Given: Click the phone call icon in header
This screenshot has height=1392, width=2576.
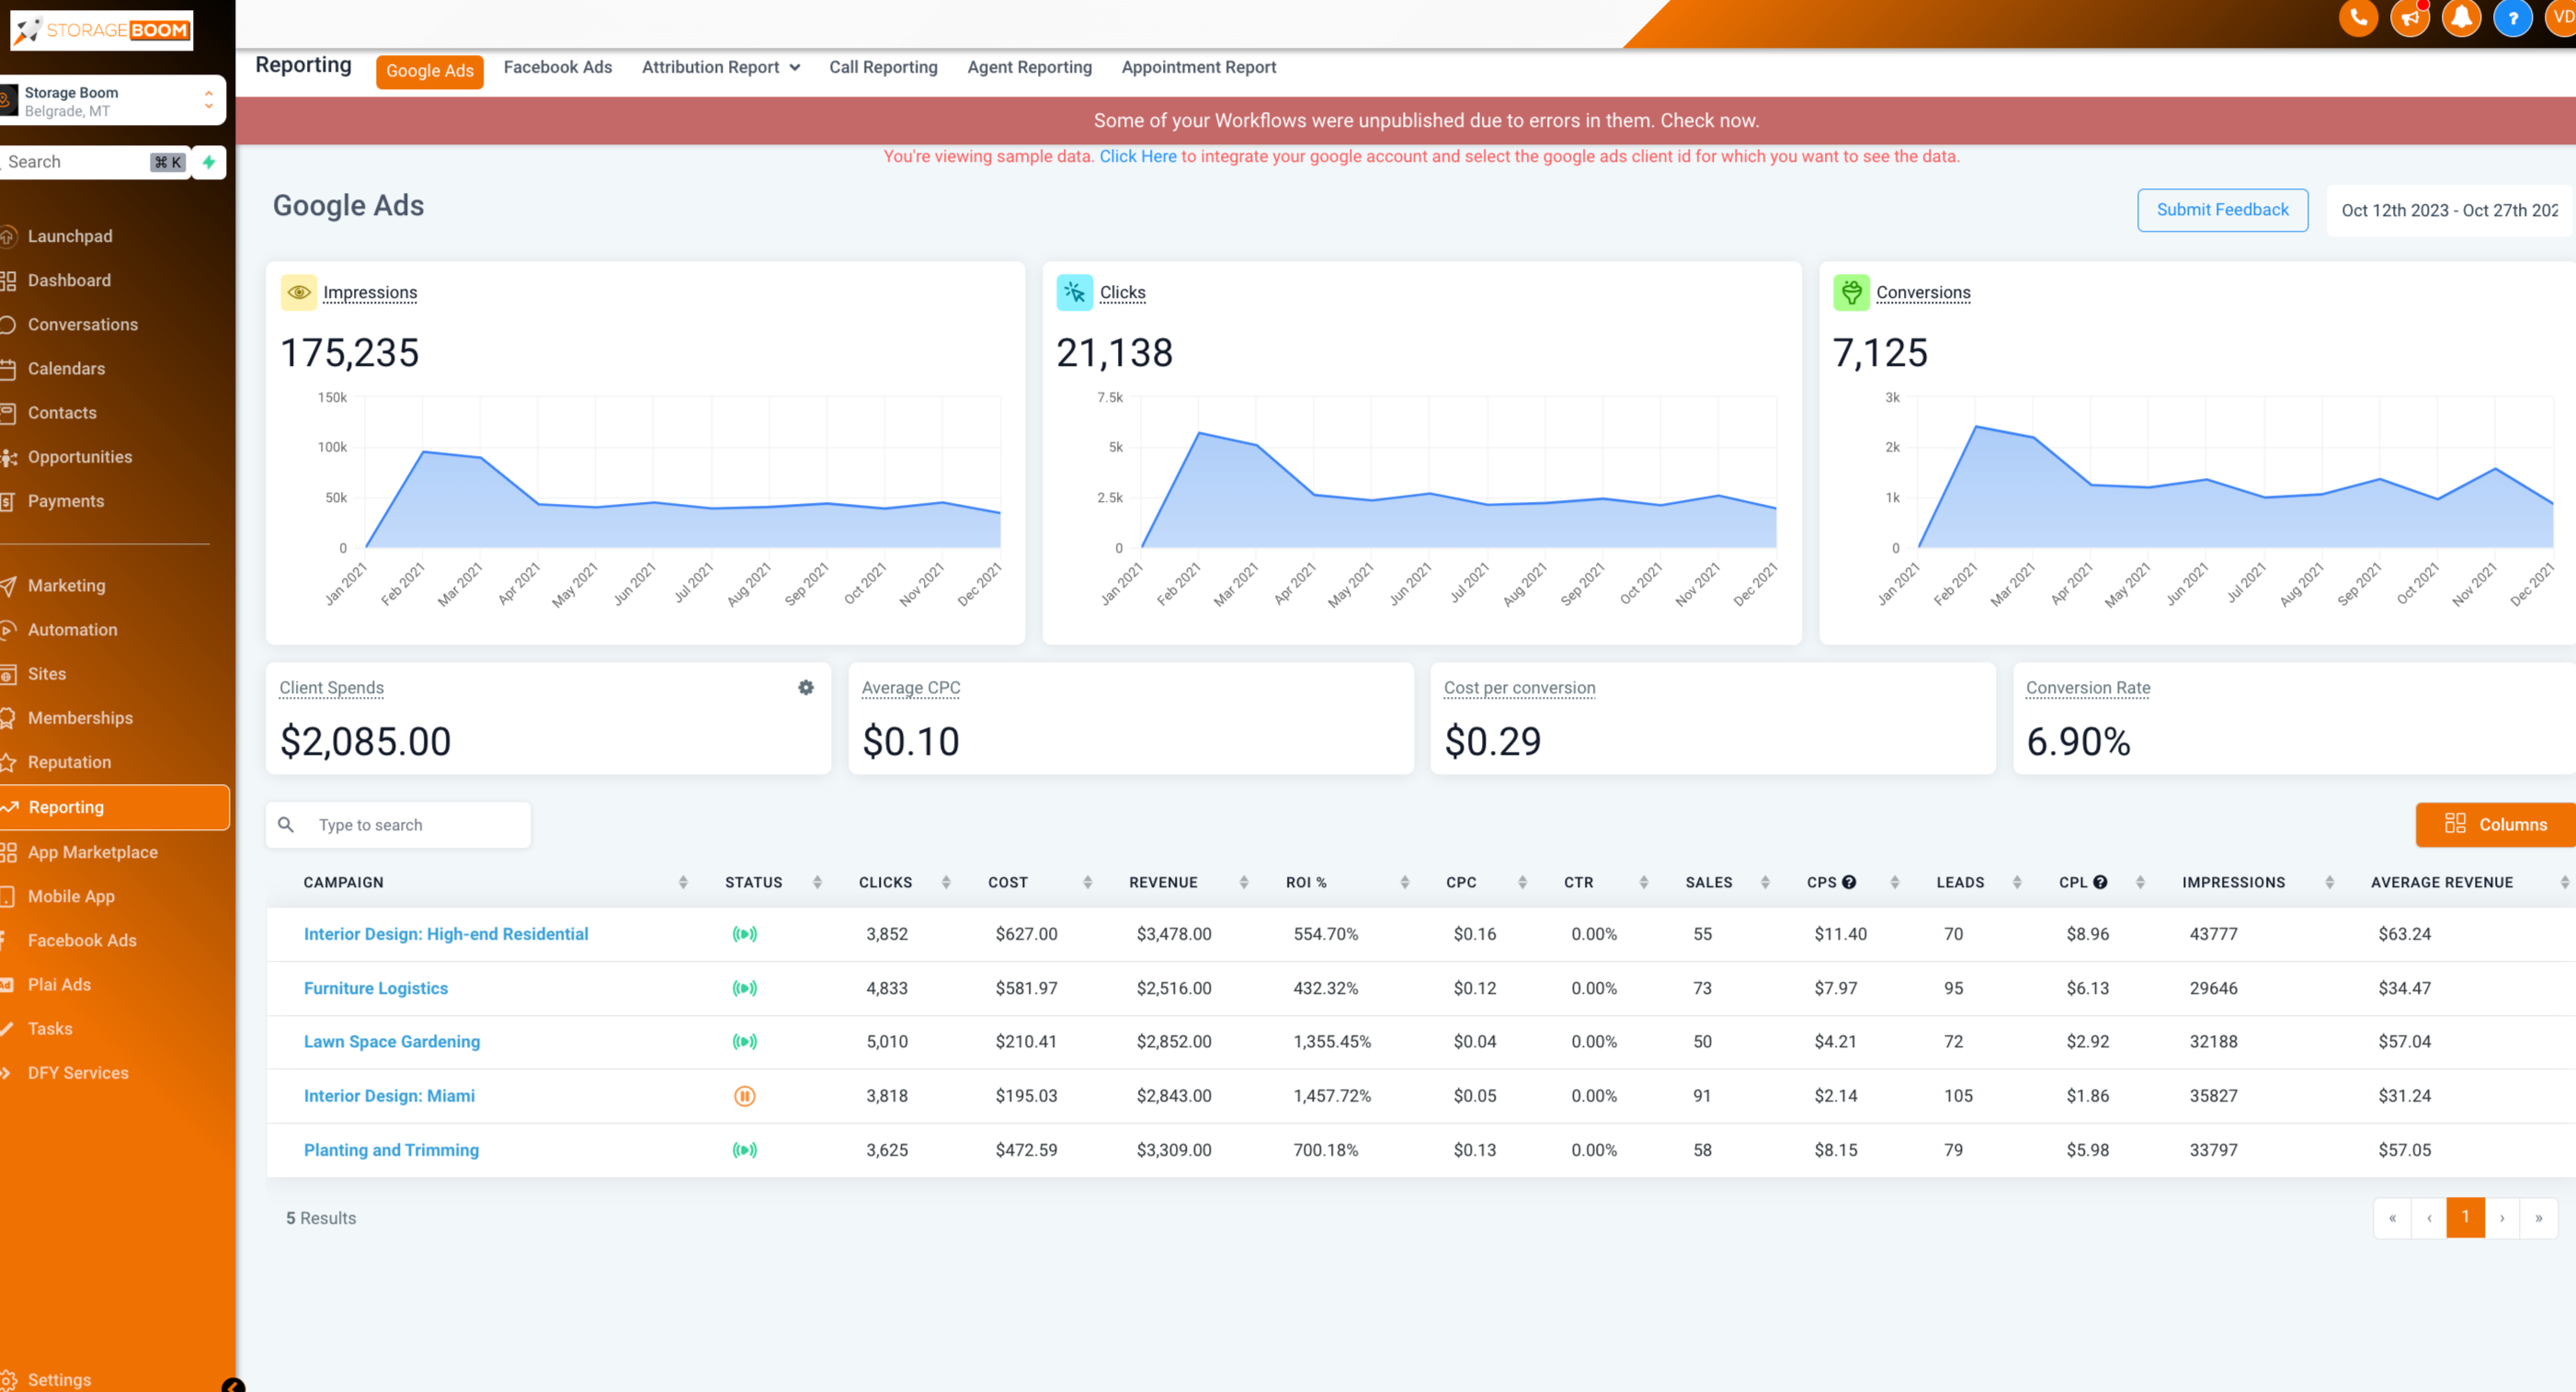Looking at the screenshot, I should 2358,18.
